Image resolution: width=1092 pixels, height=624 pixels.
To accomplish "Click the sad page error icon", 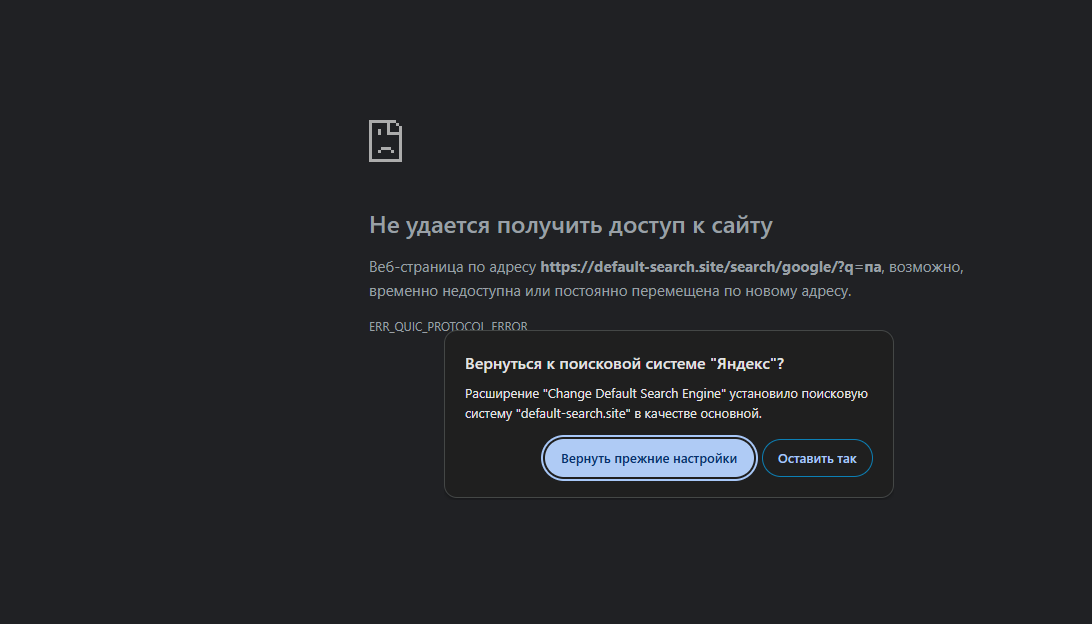I will [x=385, y=141].
